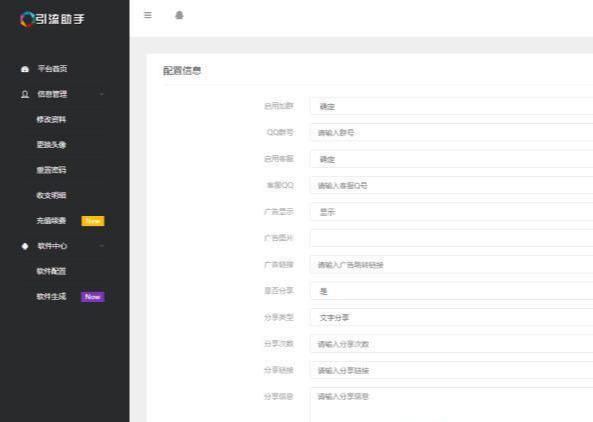593x422 pixels.
Task: Click the 软件中心 round icon
Action: (x=25, y=246)
